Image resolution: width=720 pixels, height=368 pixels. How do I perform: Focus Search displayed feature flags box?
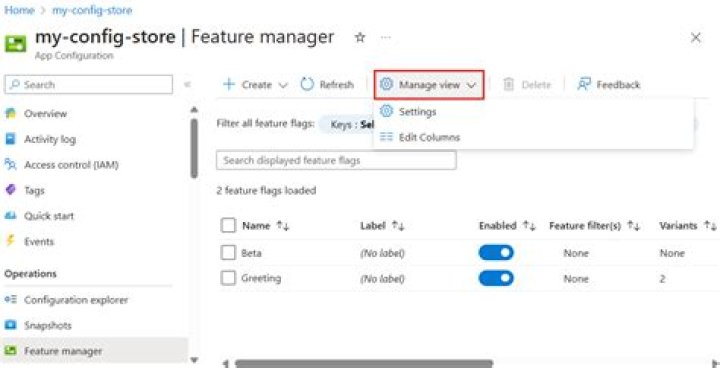[336, 160]
